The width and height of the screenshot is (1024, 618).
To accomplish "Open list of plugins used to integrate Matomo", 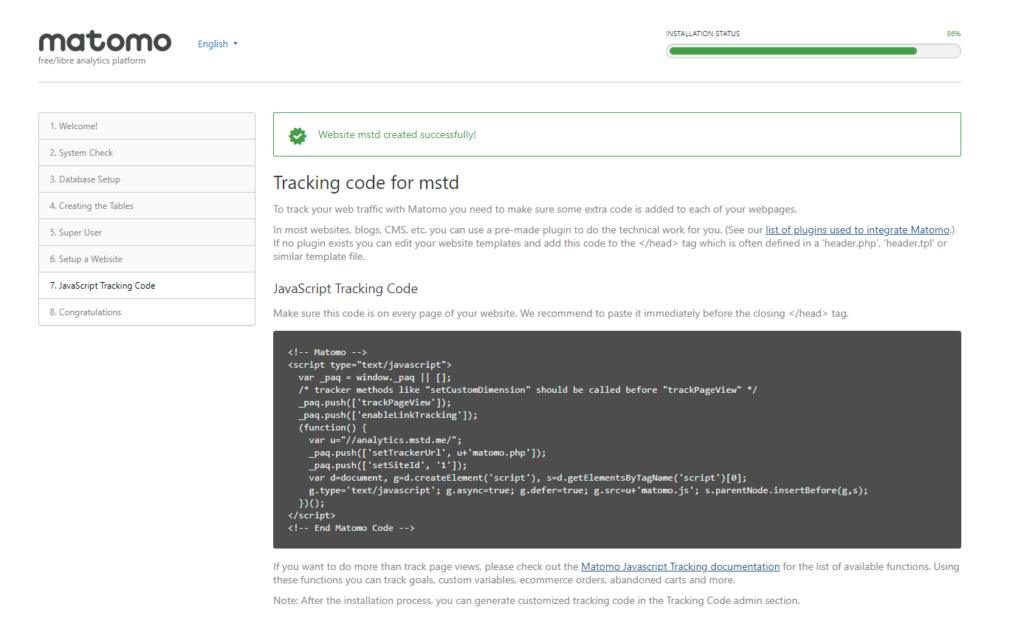I will click(x=857, y=230).
